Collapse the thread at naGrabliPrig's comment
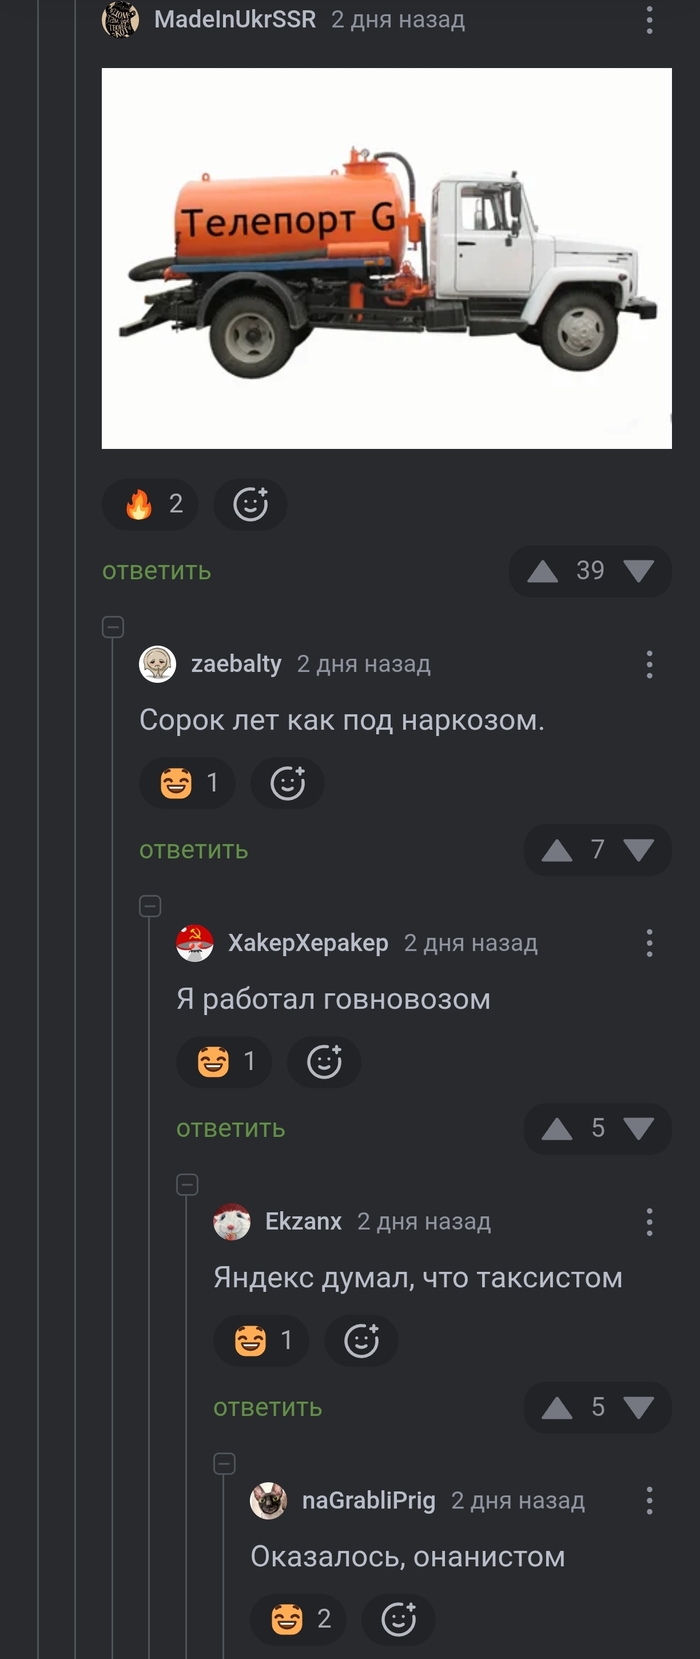This screenshot has width=700, height=1659. 224,1464
